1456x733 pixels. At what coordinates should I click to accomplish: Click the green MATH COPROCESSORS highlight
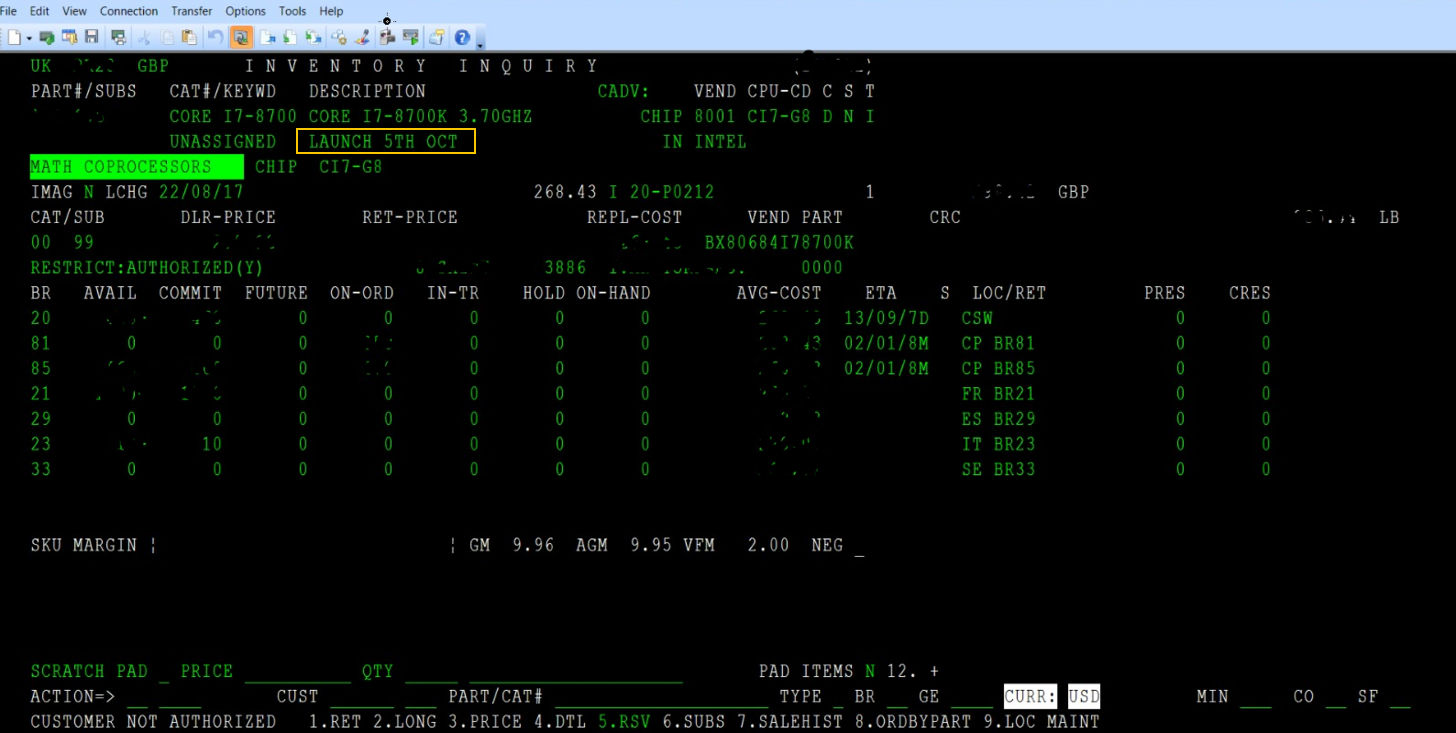(x=136, y=167)
